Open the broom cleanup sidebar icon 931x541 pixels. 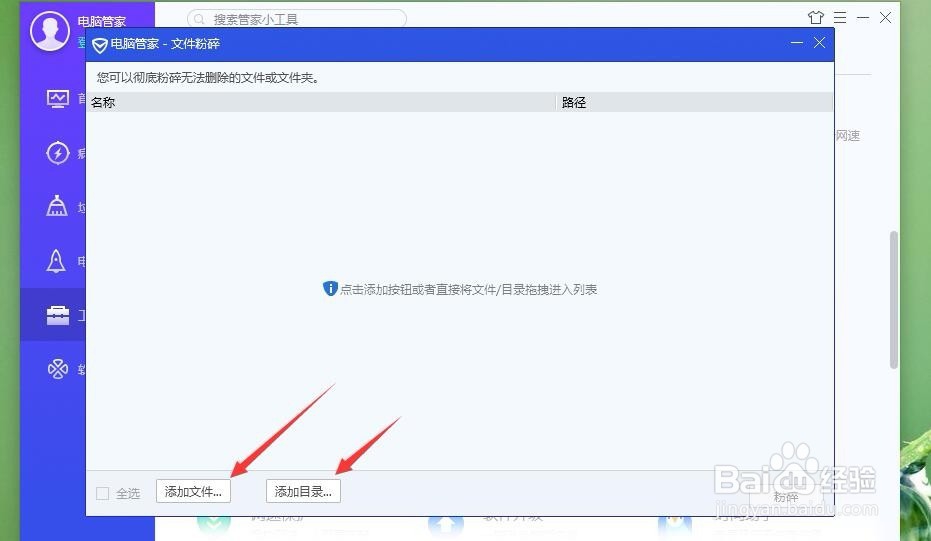point(57,205)
